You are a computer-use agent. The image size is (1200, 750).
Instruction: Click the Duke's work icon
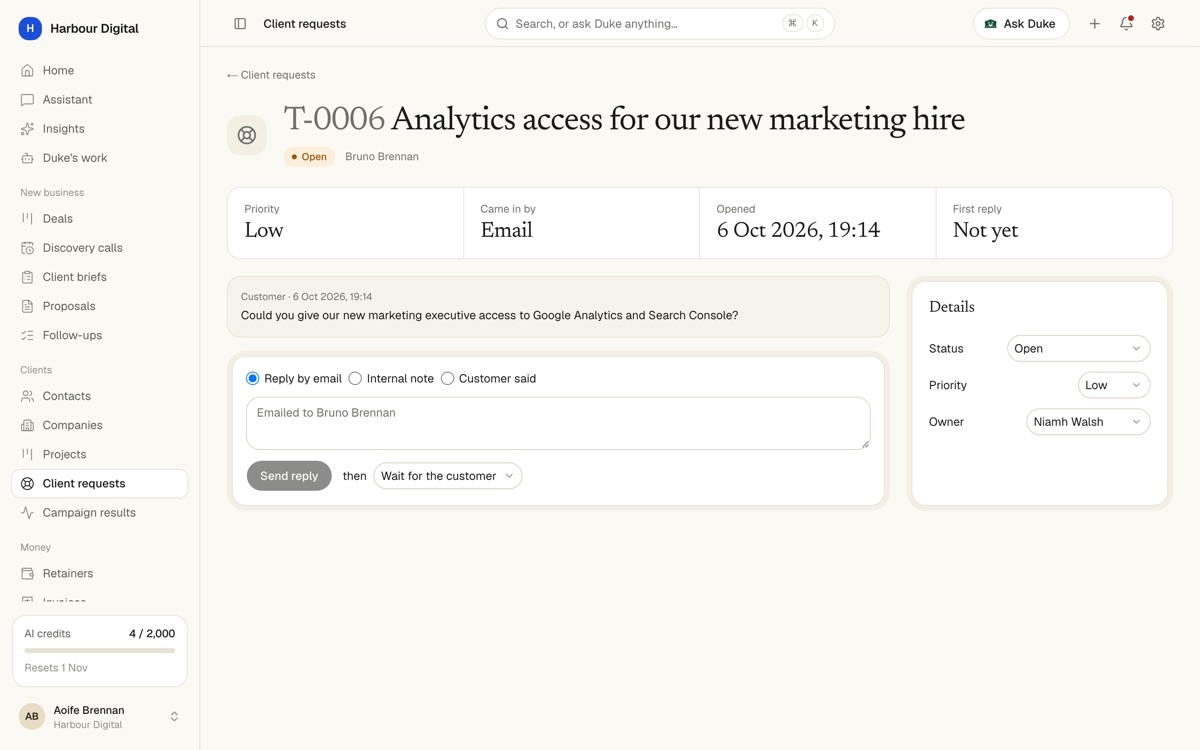[x=27, y=158]
